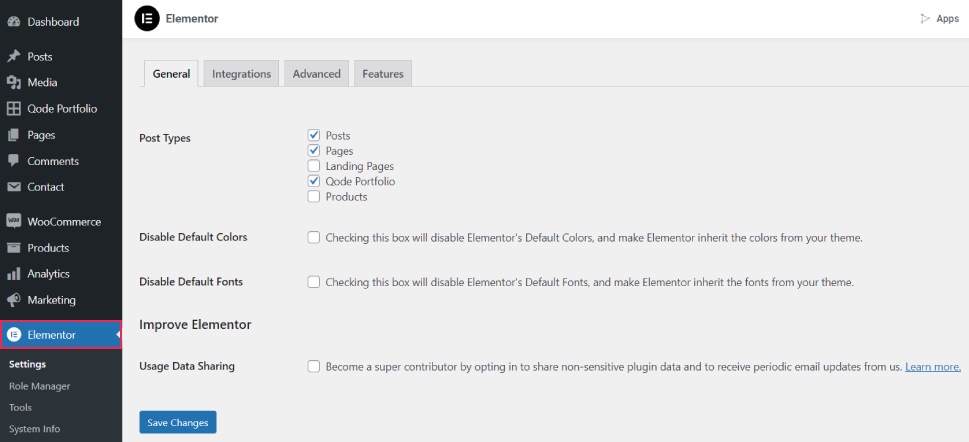Image resolution: width=969 pixels, height=442 pixels.
Task: Check the Disable Default Colors box
Action: (x=314, y=237)
